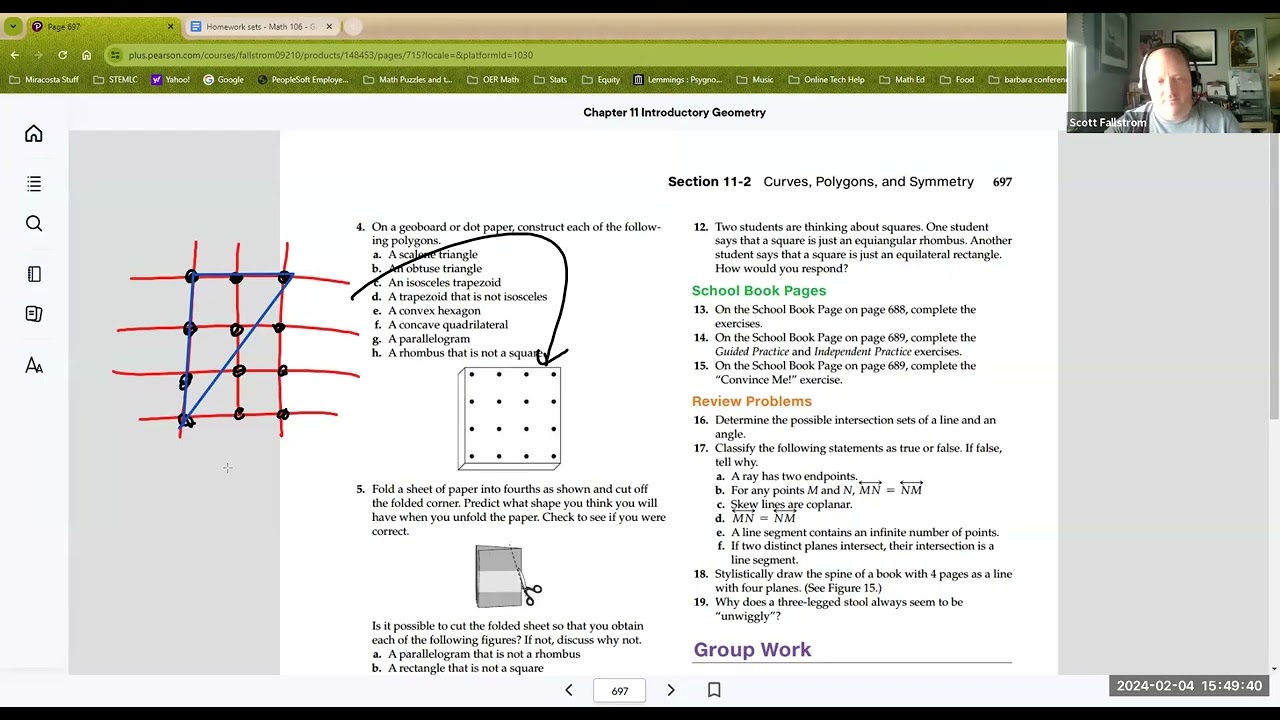Go to the previous page arrow
This screenshot has width=1280, height=720.
click(569, 690)
